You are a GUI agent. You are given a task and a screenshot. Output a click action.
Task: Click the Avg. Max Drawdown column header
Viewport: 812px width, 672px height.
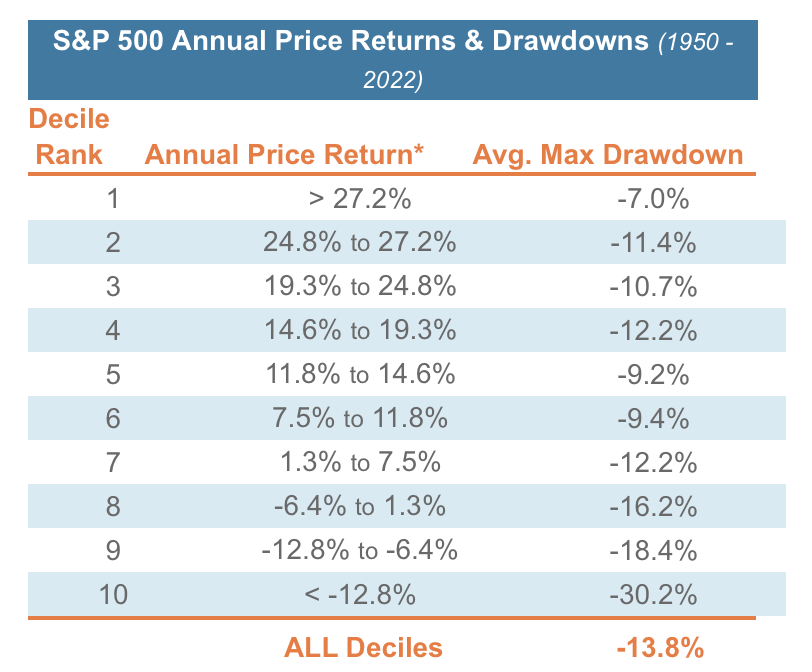coord(608,155)
